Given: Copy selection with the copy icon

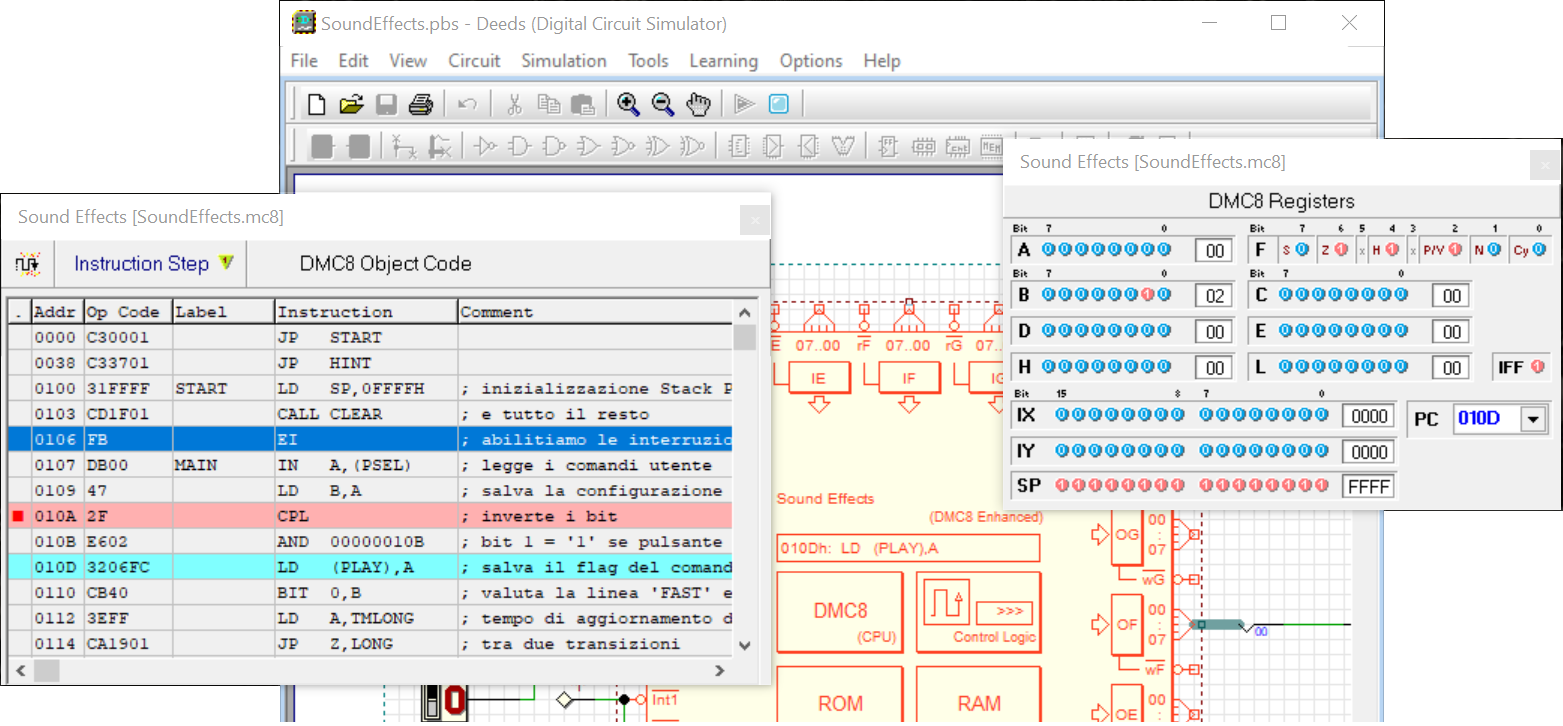Looking at the screenshot, I should pyautogui.click(x=549, y=104).
